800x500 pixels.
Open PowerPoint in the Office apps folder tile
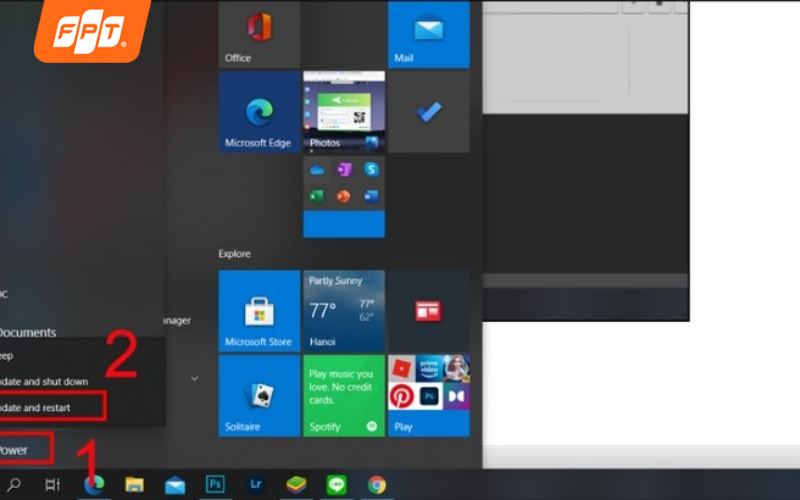pos(344,196)
